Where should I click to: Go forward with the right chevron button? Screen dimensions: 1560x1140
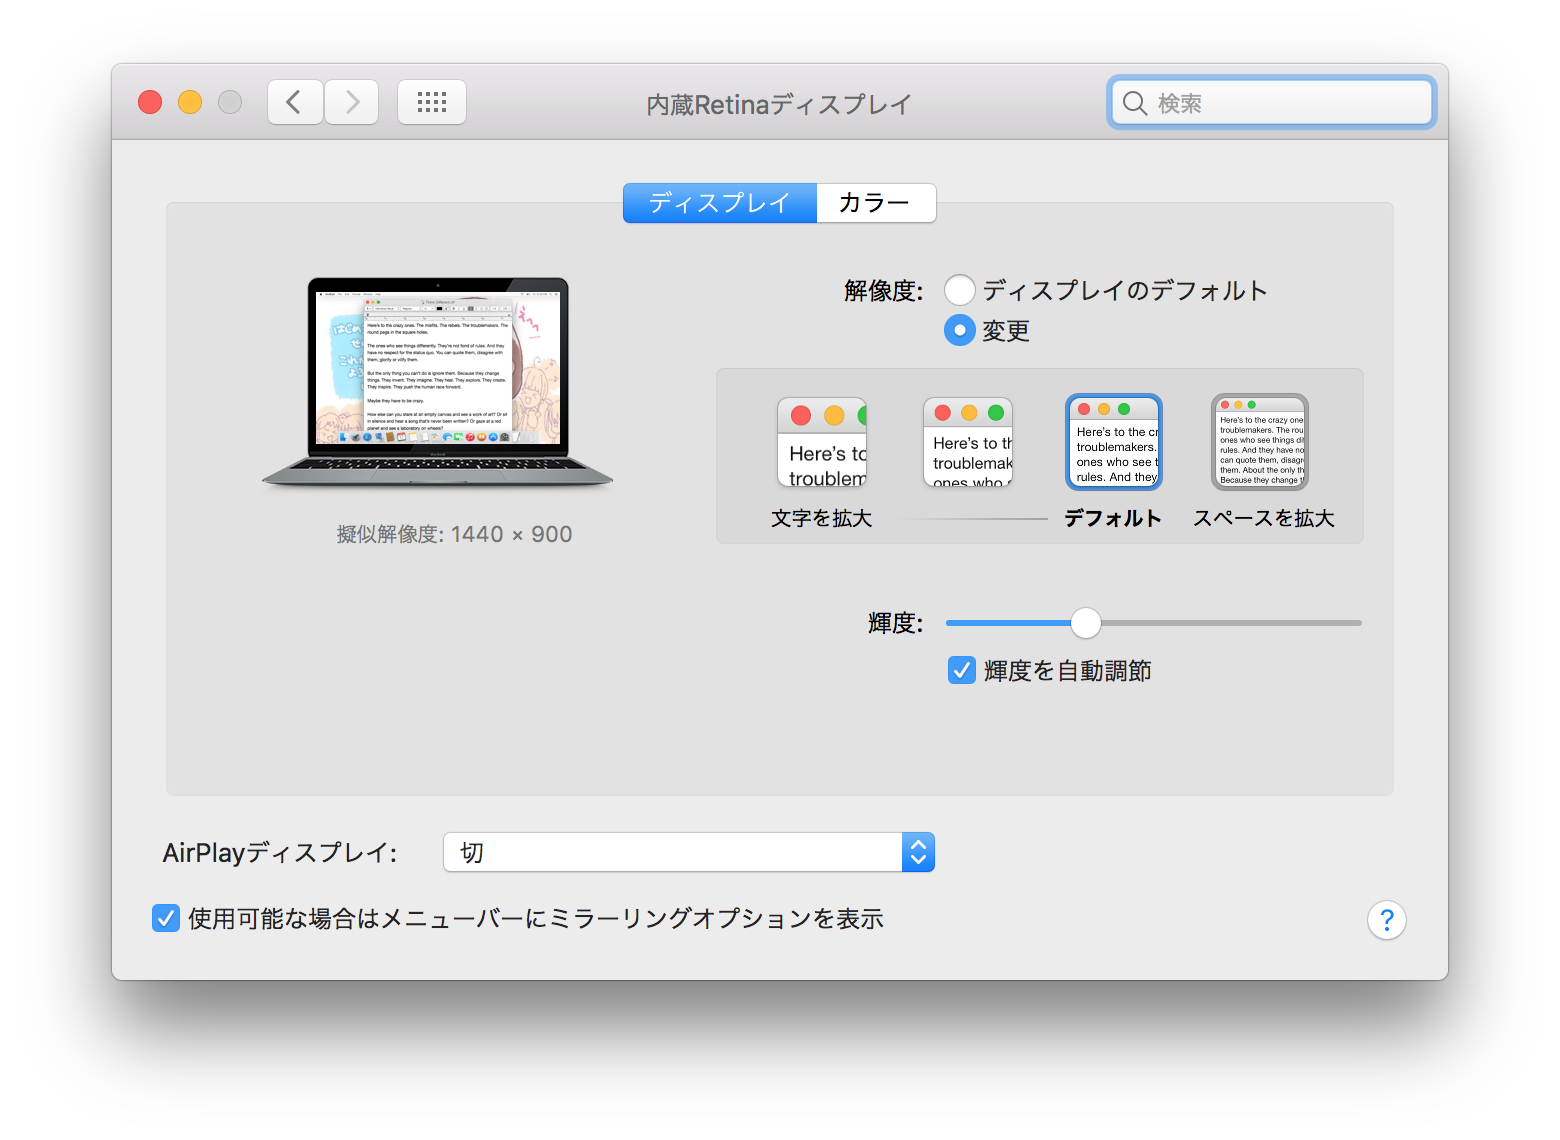coord(351,102)
